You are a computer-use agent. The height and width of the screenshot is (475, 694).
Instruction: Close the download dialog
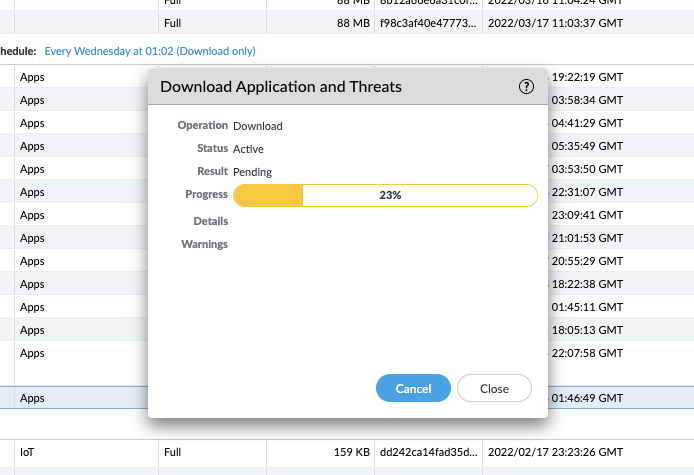(x=494, y=388)
